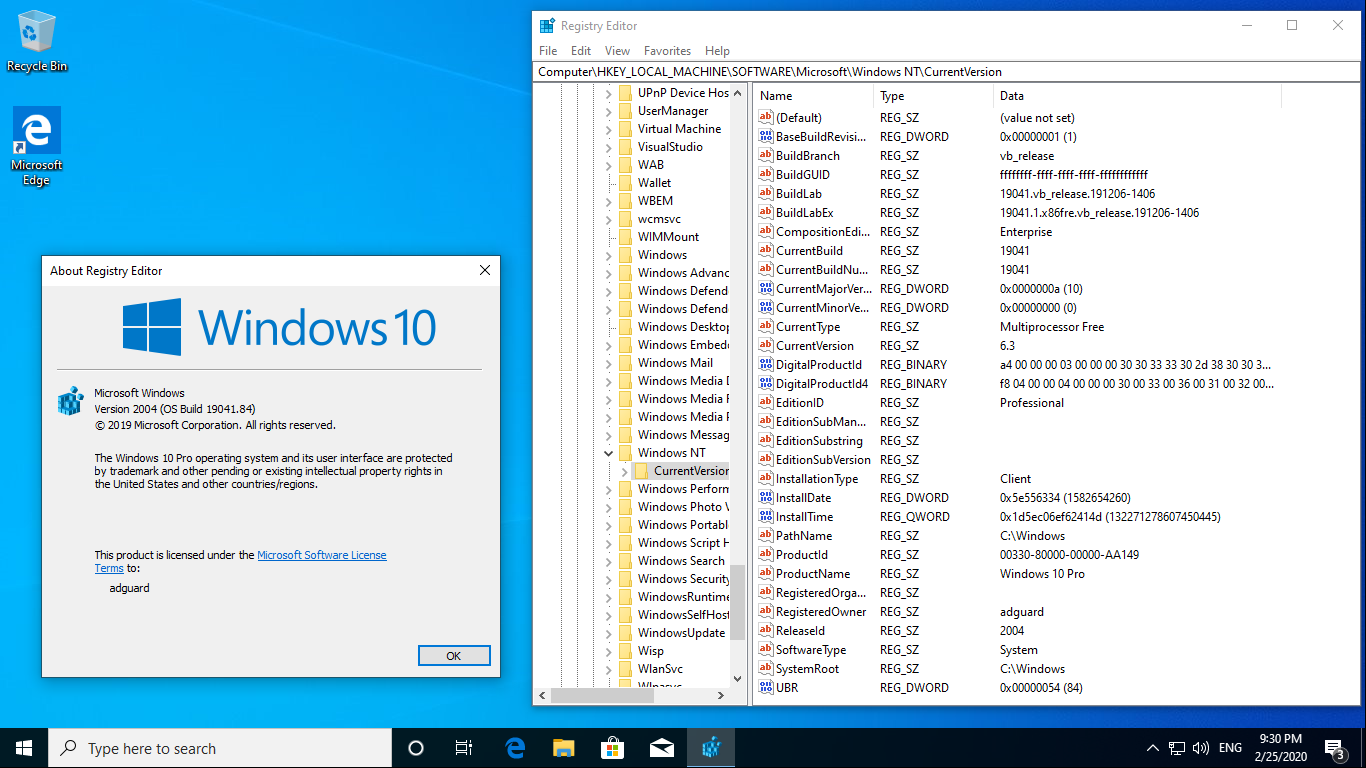Open the Microsoft Edge desktop shortcut

click(x=37, y=147)
